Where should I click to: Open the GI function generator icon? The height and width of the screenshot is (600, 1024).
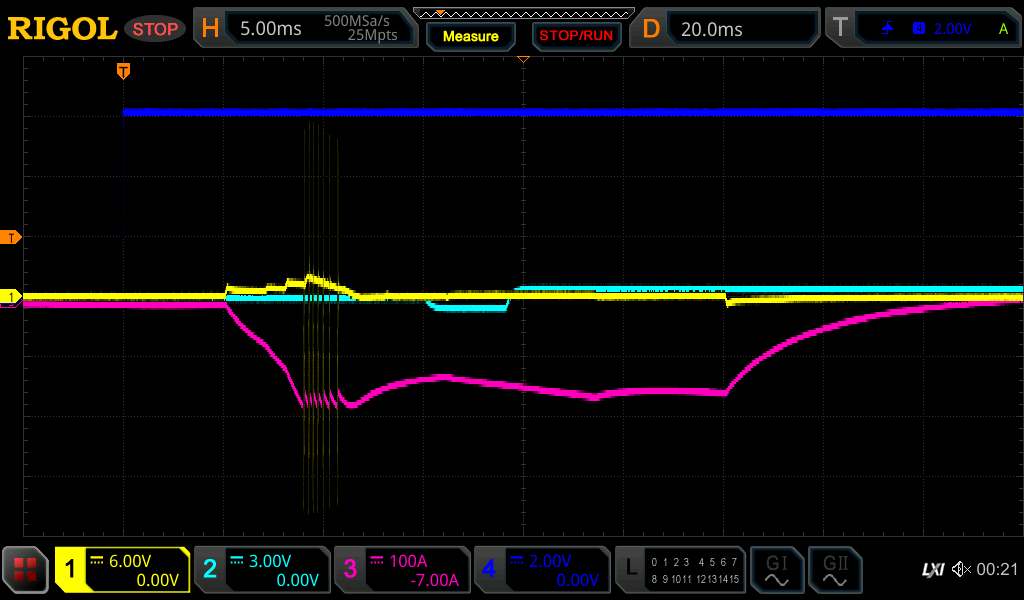776,570
